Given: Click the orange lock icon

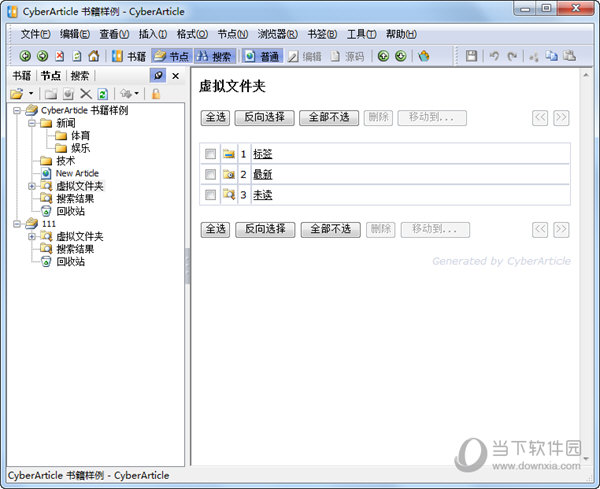Looking at the screenshot, I should point(156,93).
